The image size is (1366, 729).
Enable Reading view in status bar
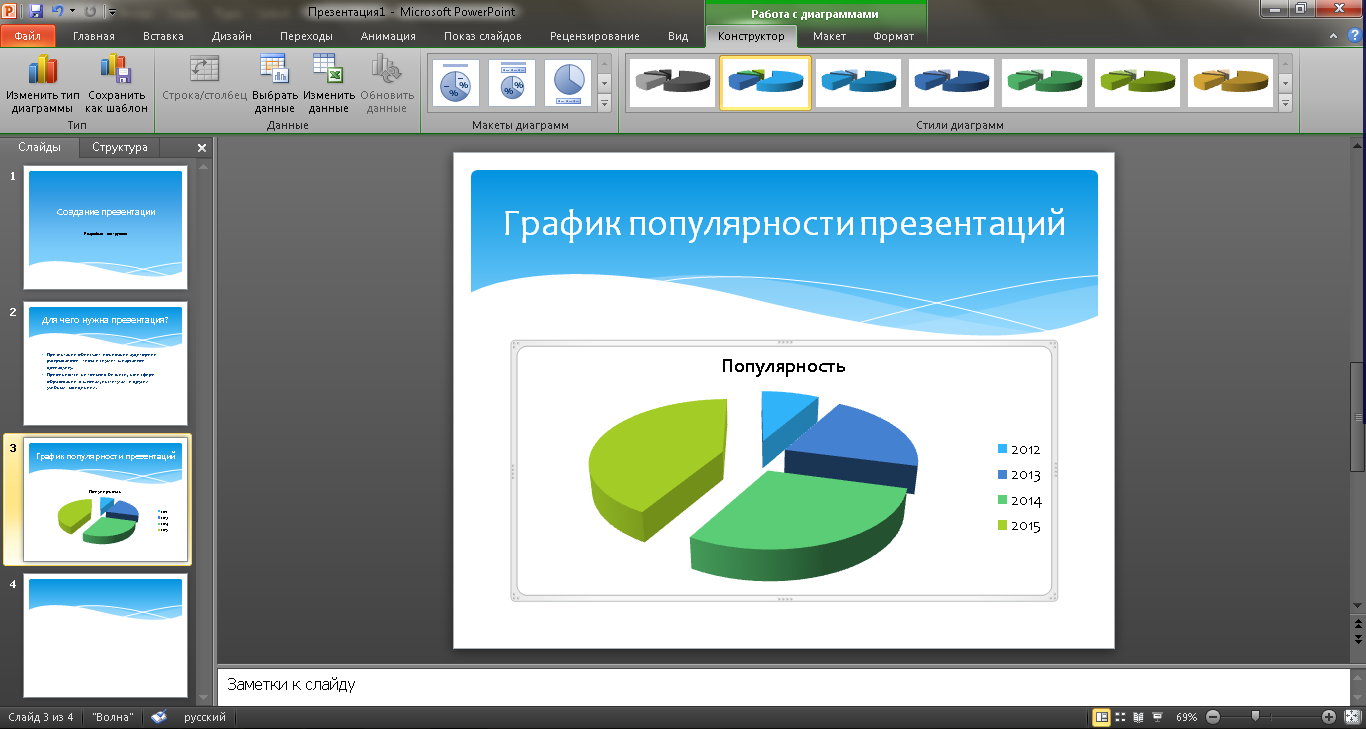pyautogui.click(x=1138, y=717)
